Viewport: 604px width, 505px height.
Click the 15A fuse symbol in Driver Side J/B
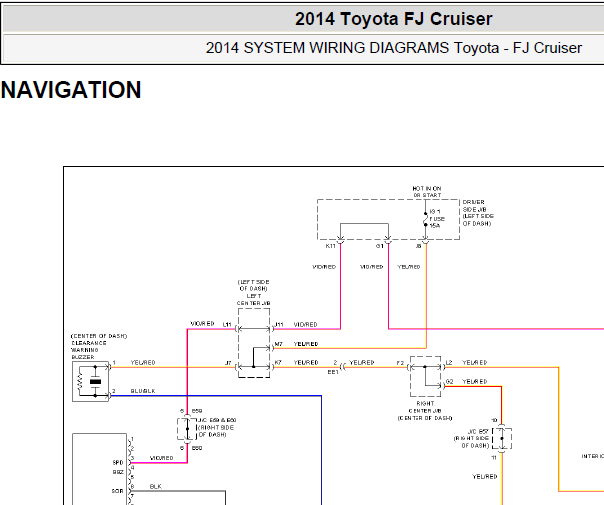426,219
